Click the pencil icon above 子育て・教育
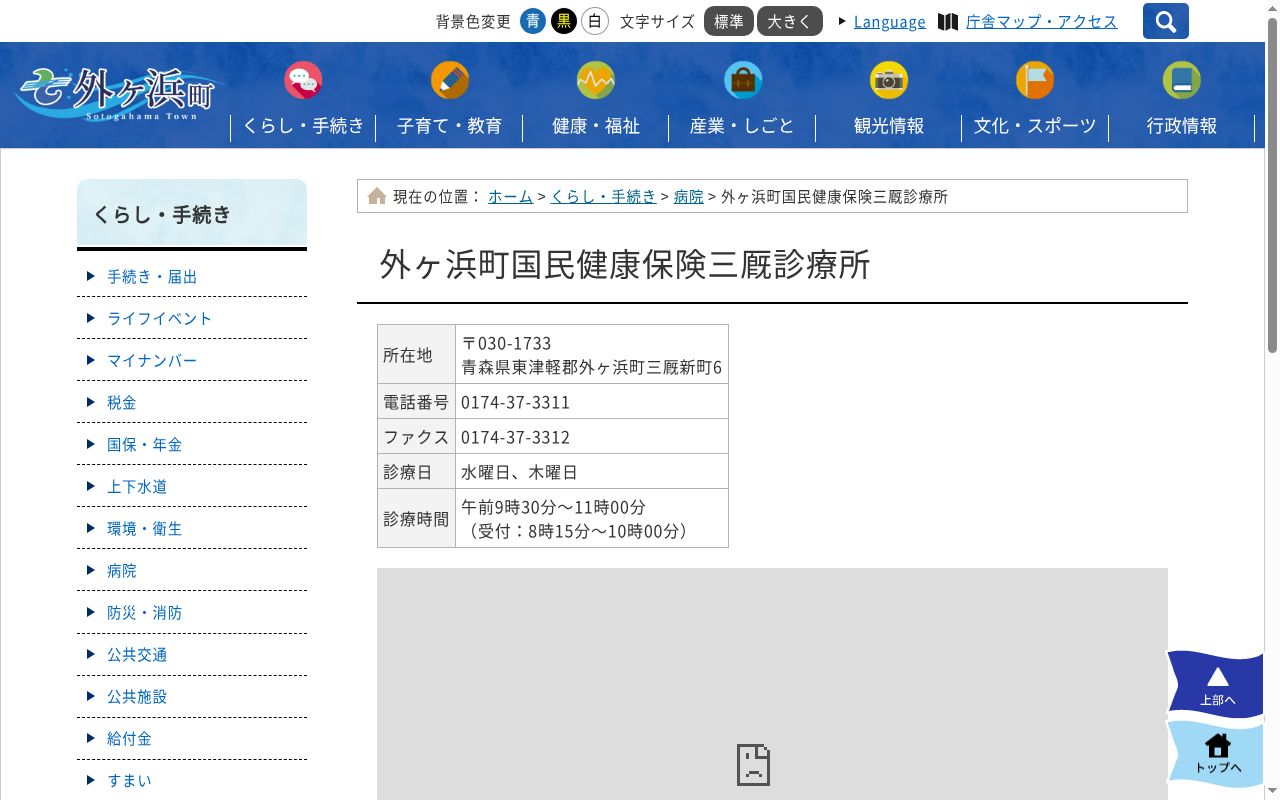Image resolution: width=1280 pixels, height=800 pixels. [450, 80]
